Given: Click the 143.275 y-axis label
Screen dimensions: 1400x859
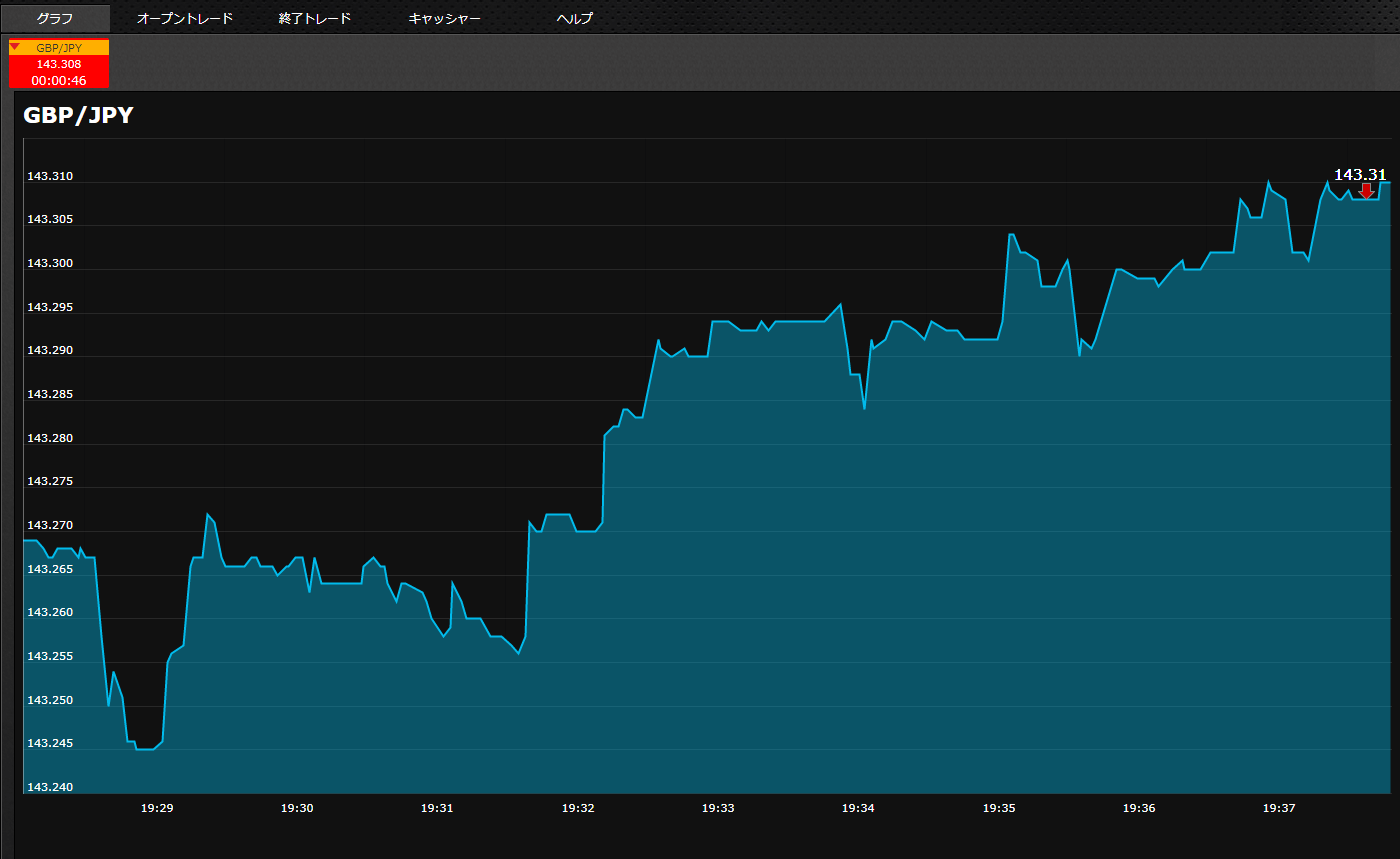Looking at the screenshot, I should pyautogui.click(x=50, y=481).
